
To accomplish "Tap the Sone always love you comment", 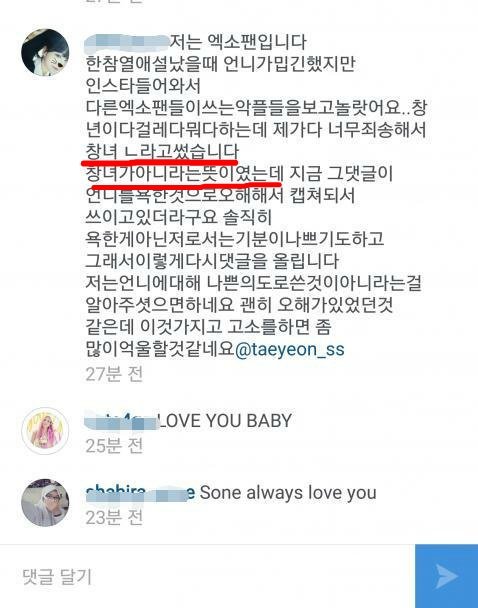I will [x=288, y=493].
